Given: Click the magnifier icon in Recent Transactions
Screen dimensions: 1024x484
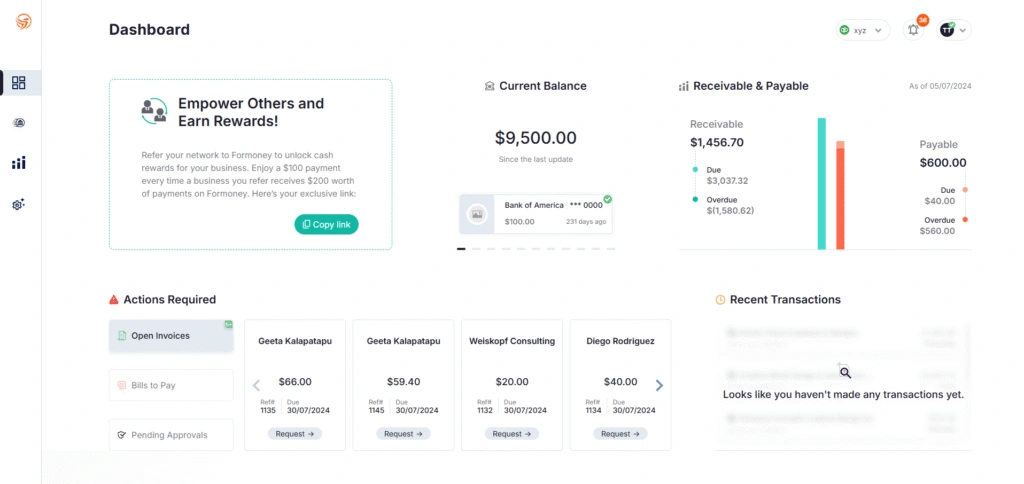Looking at the screenshot, I should click(845, 372).
